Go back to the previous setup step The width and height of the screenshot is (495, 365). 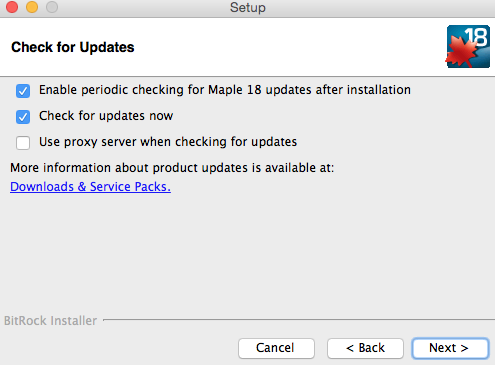[x=365, y=348]
